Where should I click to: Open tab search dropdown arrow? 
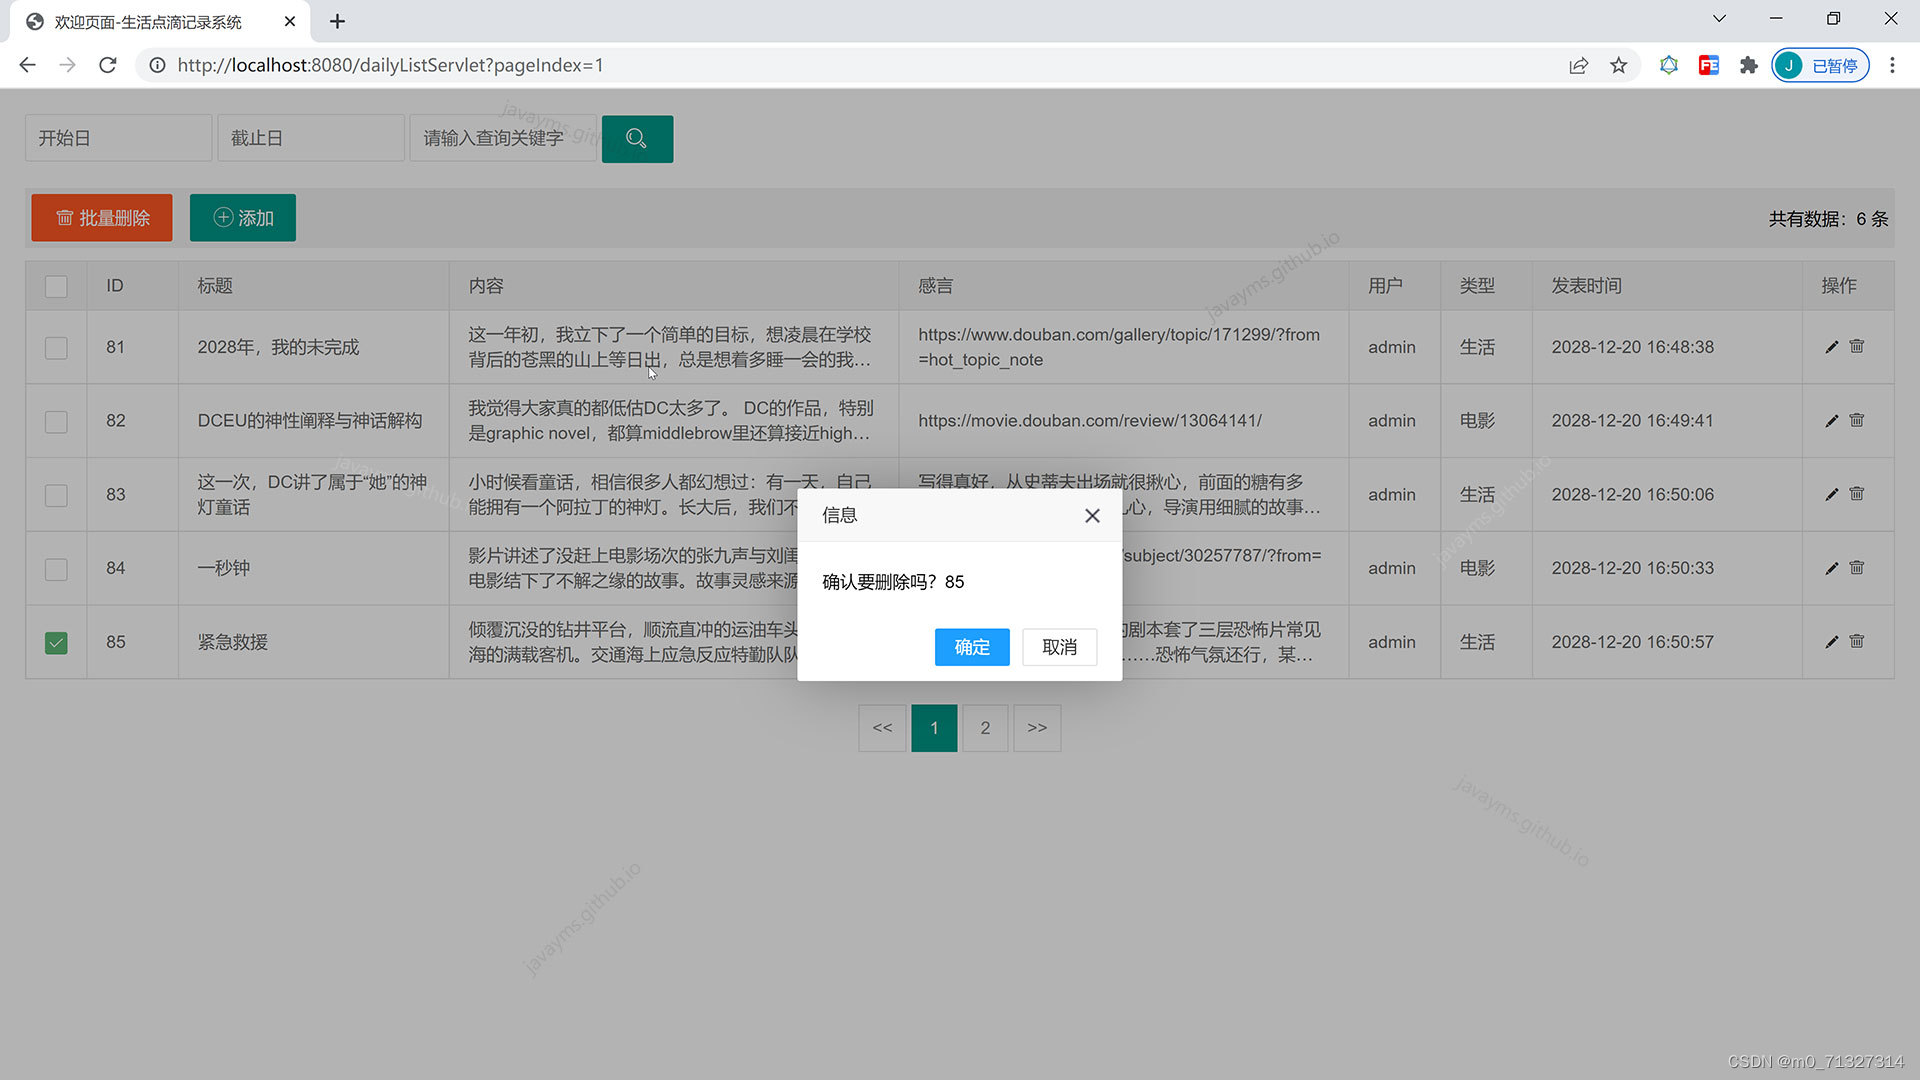(1719, 19)
